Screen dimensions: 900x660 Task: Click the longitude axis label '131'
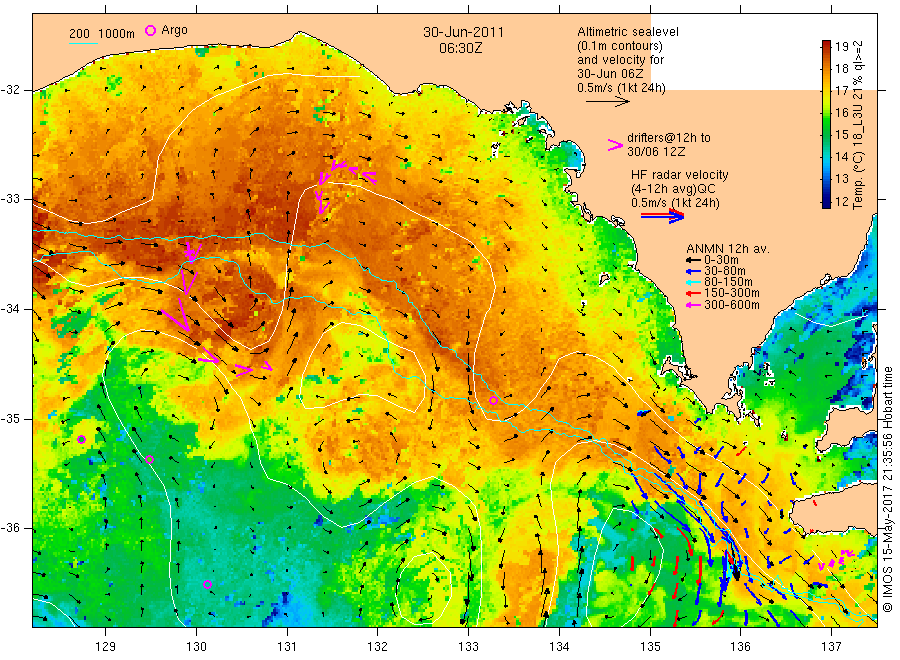(x=287, y=647)
